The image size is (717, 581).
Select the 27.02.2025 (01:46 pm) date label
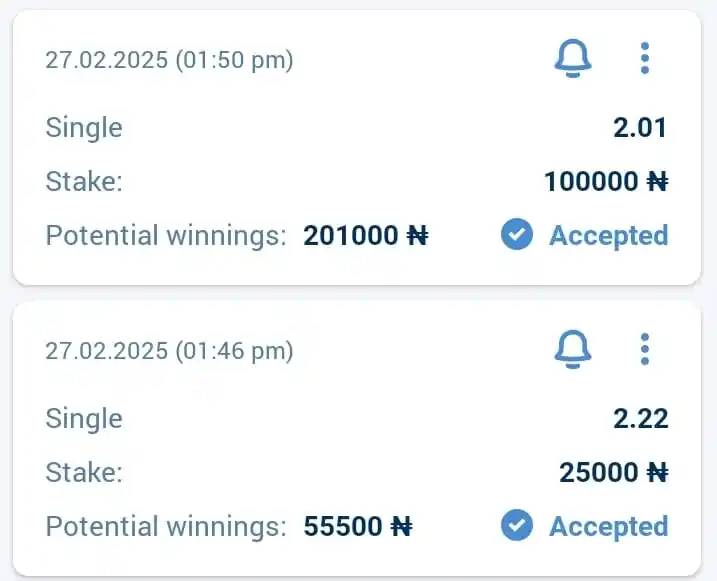[x=169, y=351]
